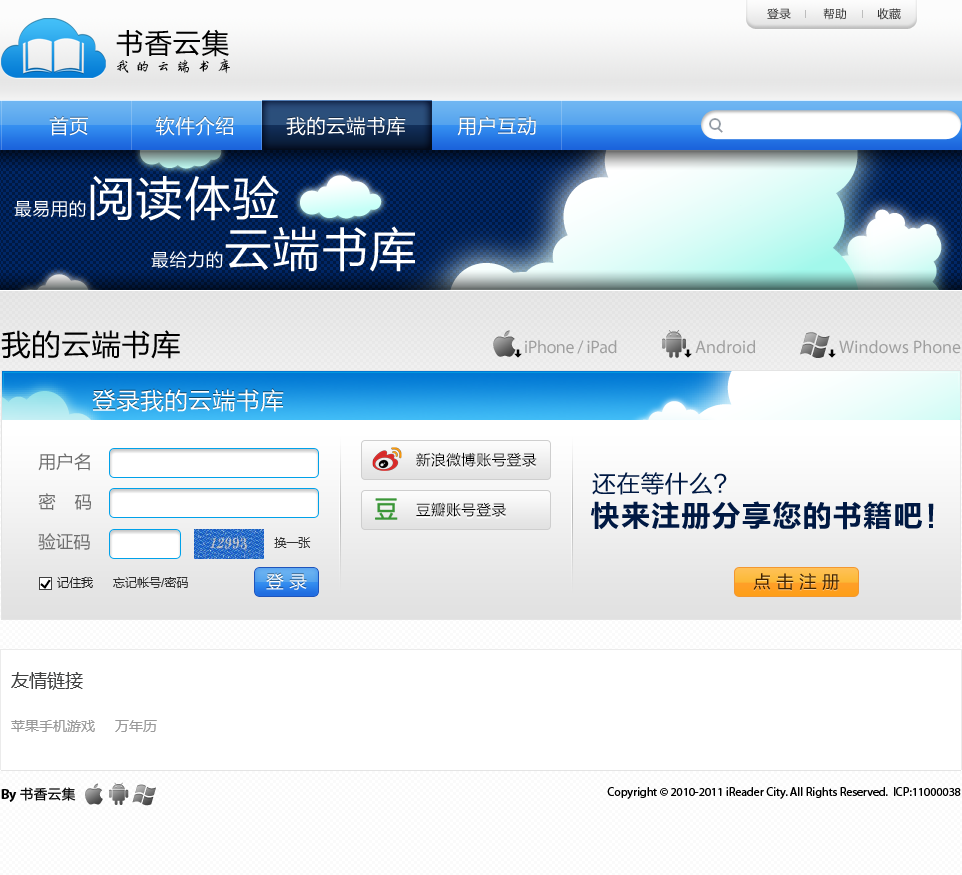Click into the top search box
The image size is (962, 875).
coord(831,125)
